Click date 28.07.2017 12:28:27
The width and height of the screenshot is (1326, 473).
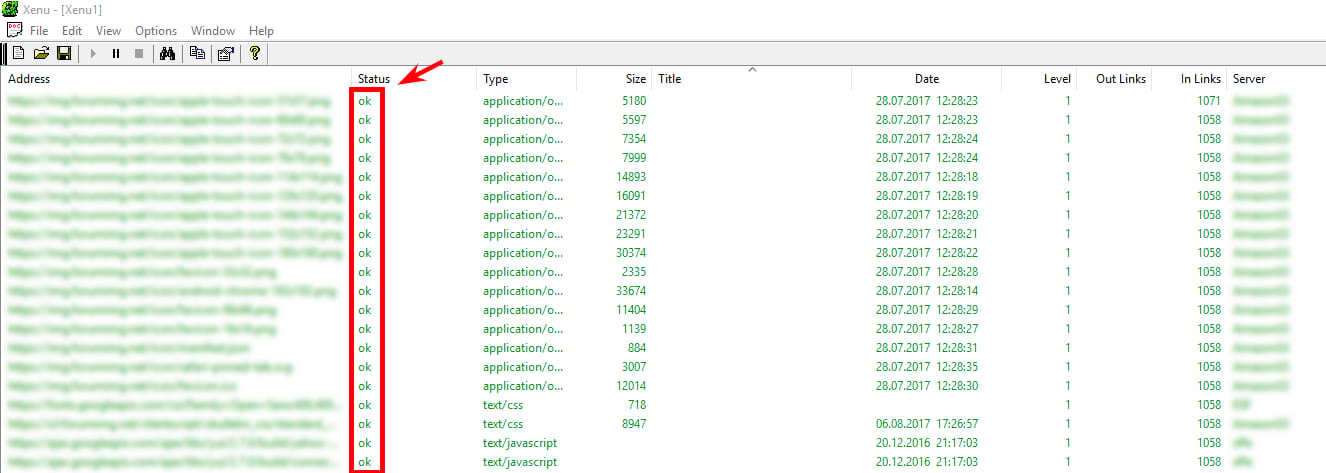[x=926, y=329]
